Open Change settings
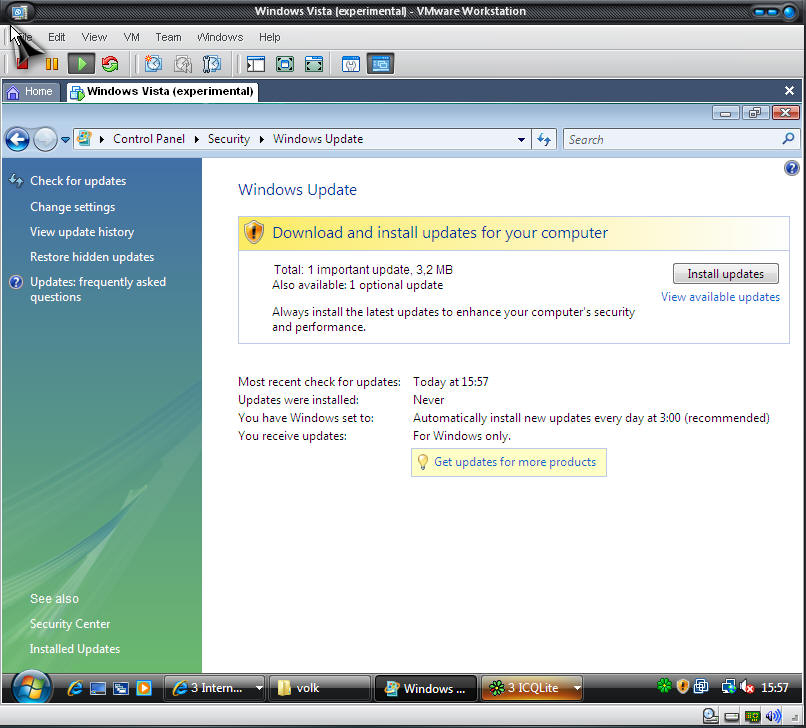 click(x=72, y=207)
